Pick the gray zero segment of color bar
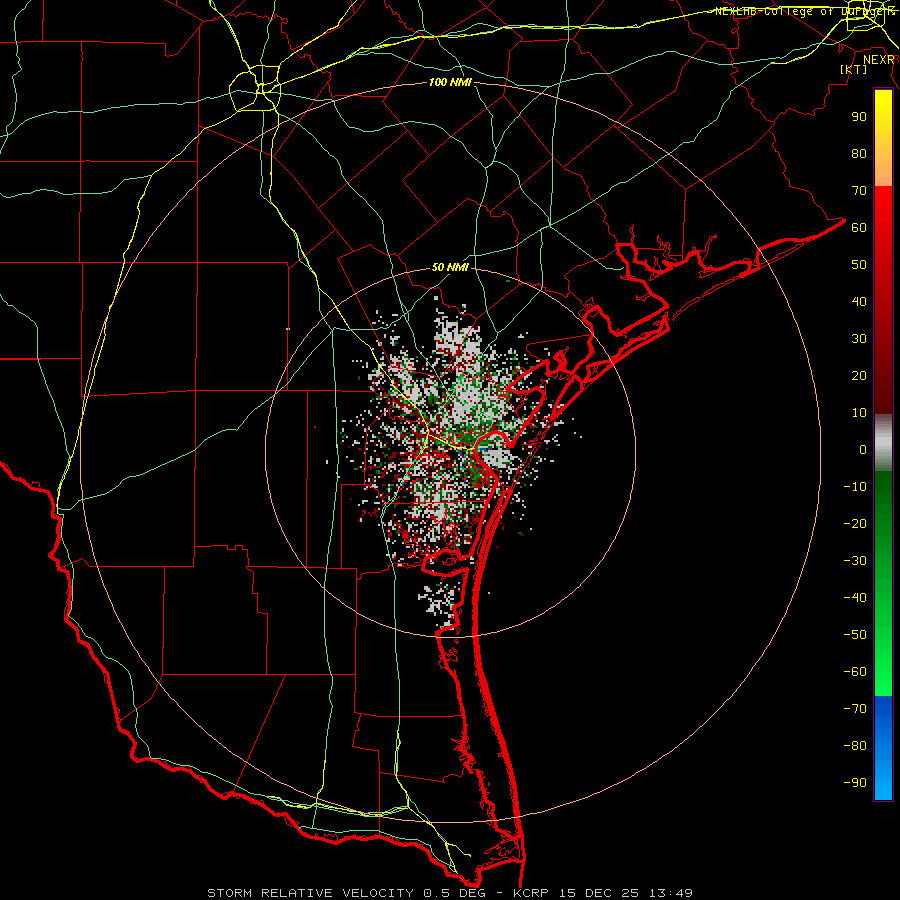This screenshot has width=900, height=900. coord(883,443)
